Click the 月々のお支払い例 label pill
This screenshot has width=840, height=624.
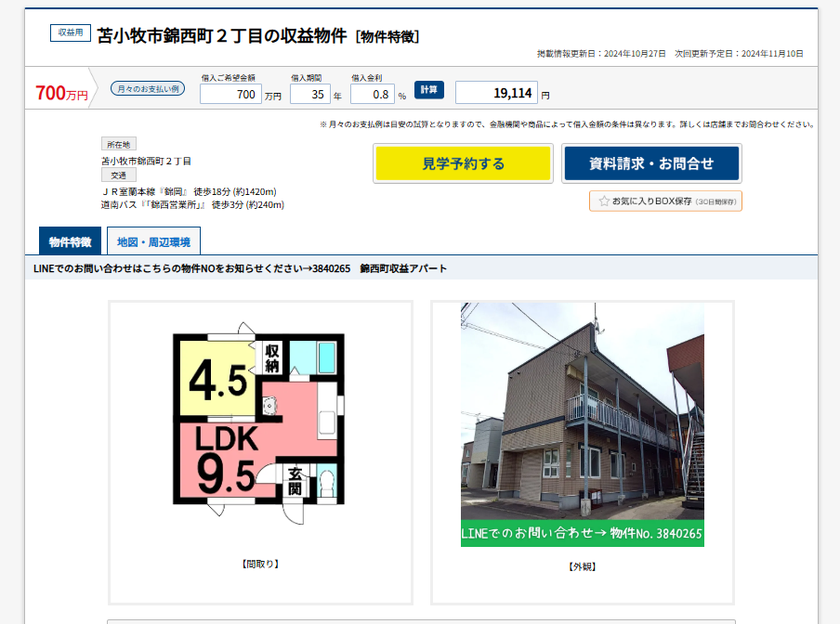pos(146,88)
